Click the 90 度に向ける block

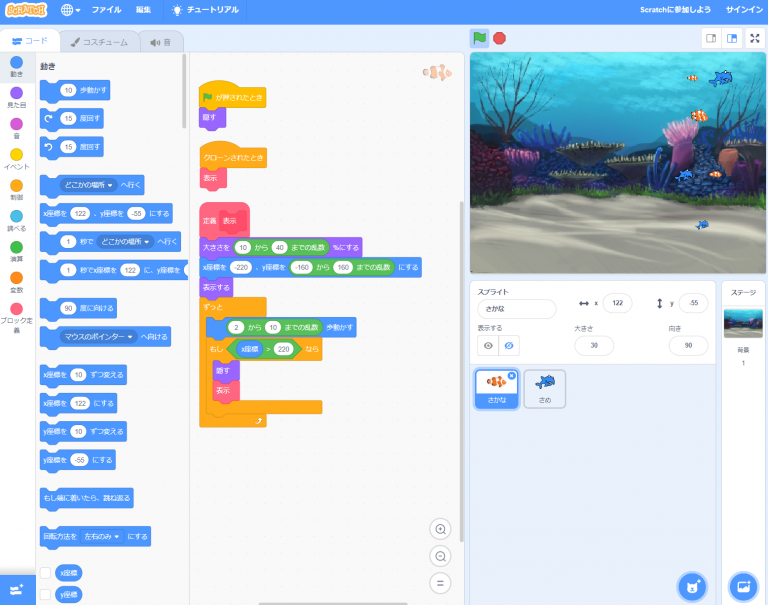click(x=78, y=308)
